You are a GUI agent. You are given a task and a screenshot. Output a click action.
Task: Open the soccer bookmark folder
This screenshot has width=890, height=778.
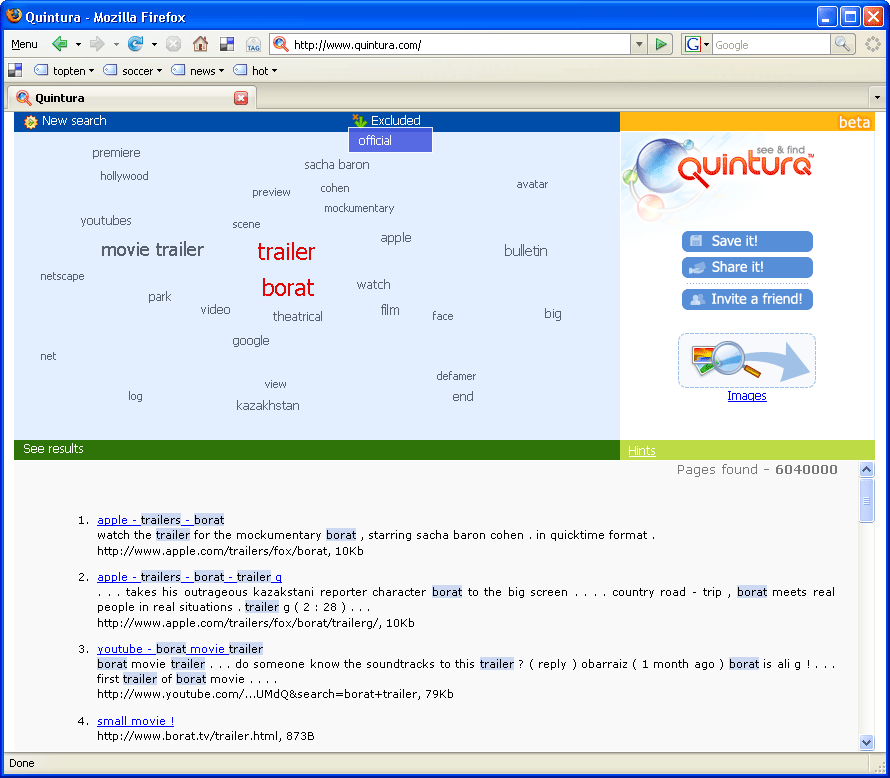(x=133, y=70)
